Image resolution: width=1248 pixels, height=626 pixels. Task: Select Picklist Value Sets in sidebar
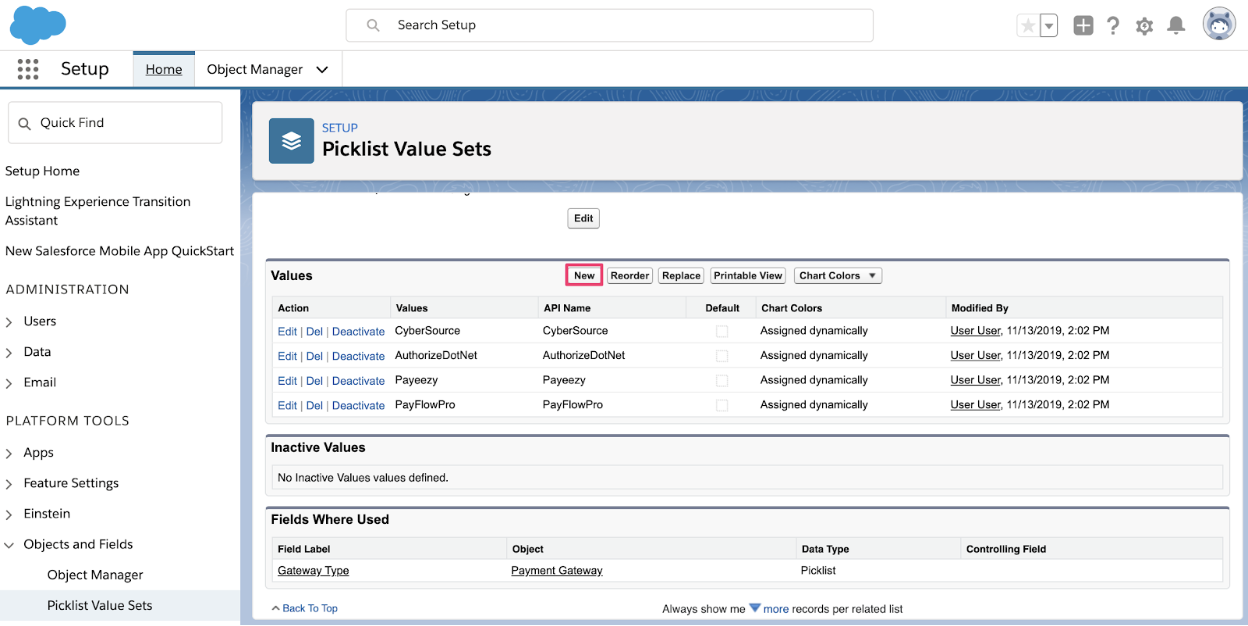click(x=100, y=605)
